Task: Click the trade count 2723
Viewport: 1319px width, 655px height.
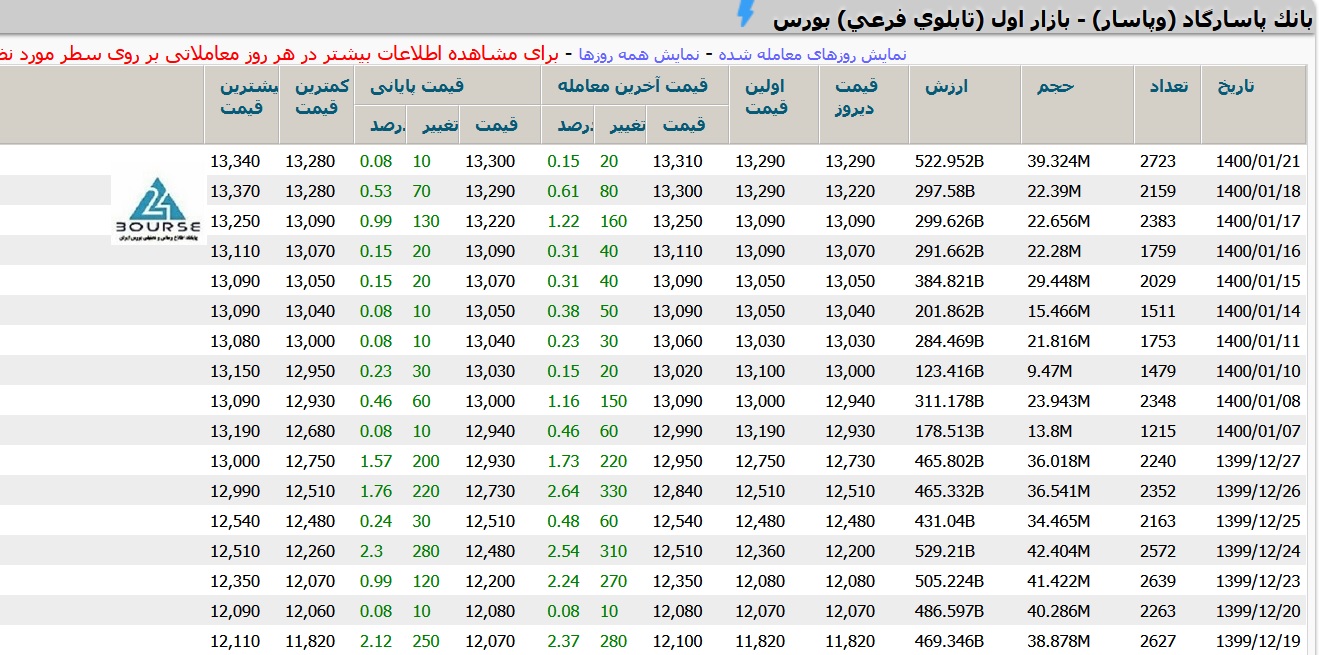Action: pyautogui.click(x=1158, y=161)
